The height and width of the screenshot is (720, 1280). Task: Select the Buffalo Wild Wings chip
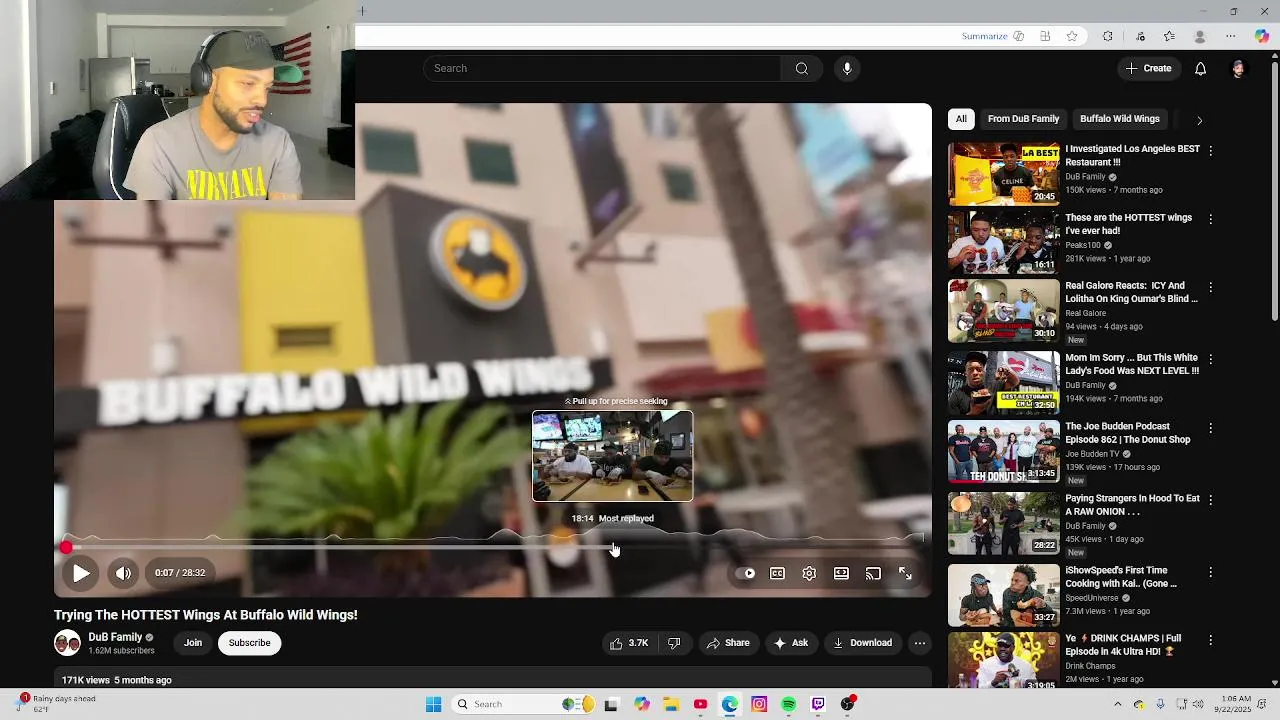point(1119,119)
